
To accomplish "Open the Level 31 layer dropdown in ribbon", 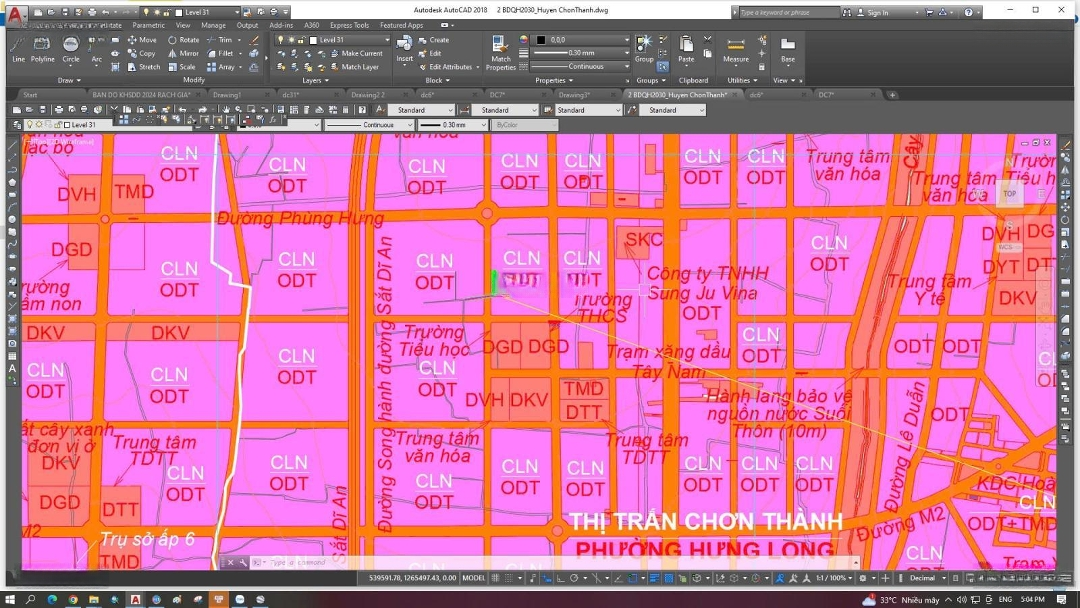I will [x=350, y=40].
